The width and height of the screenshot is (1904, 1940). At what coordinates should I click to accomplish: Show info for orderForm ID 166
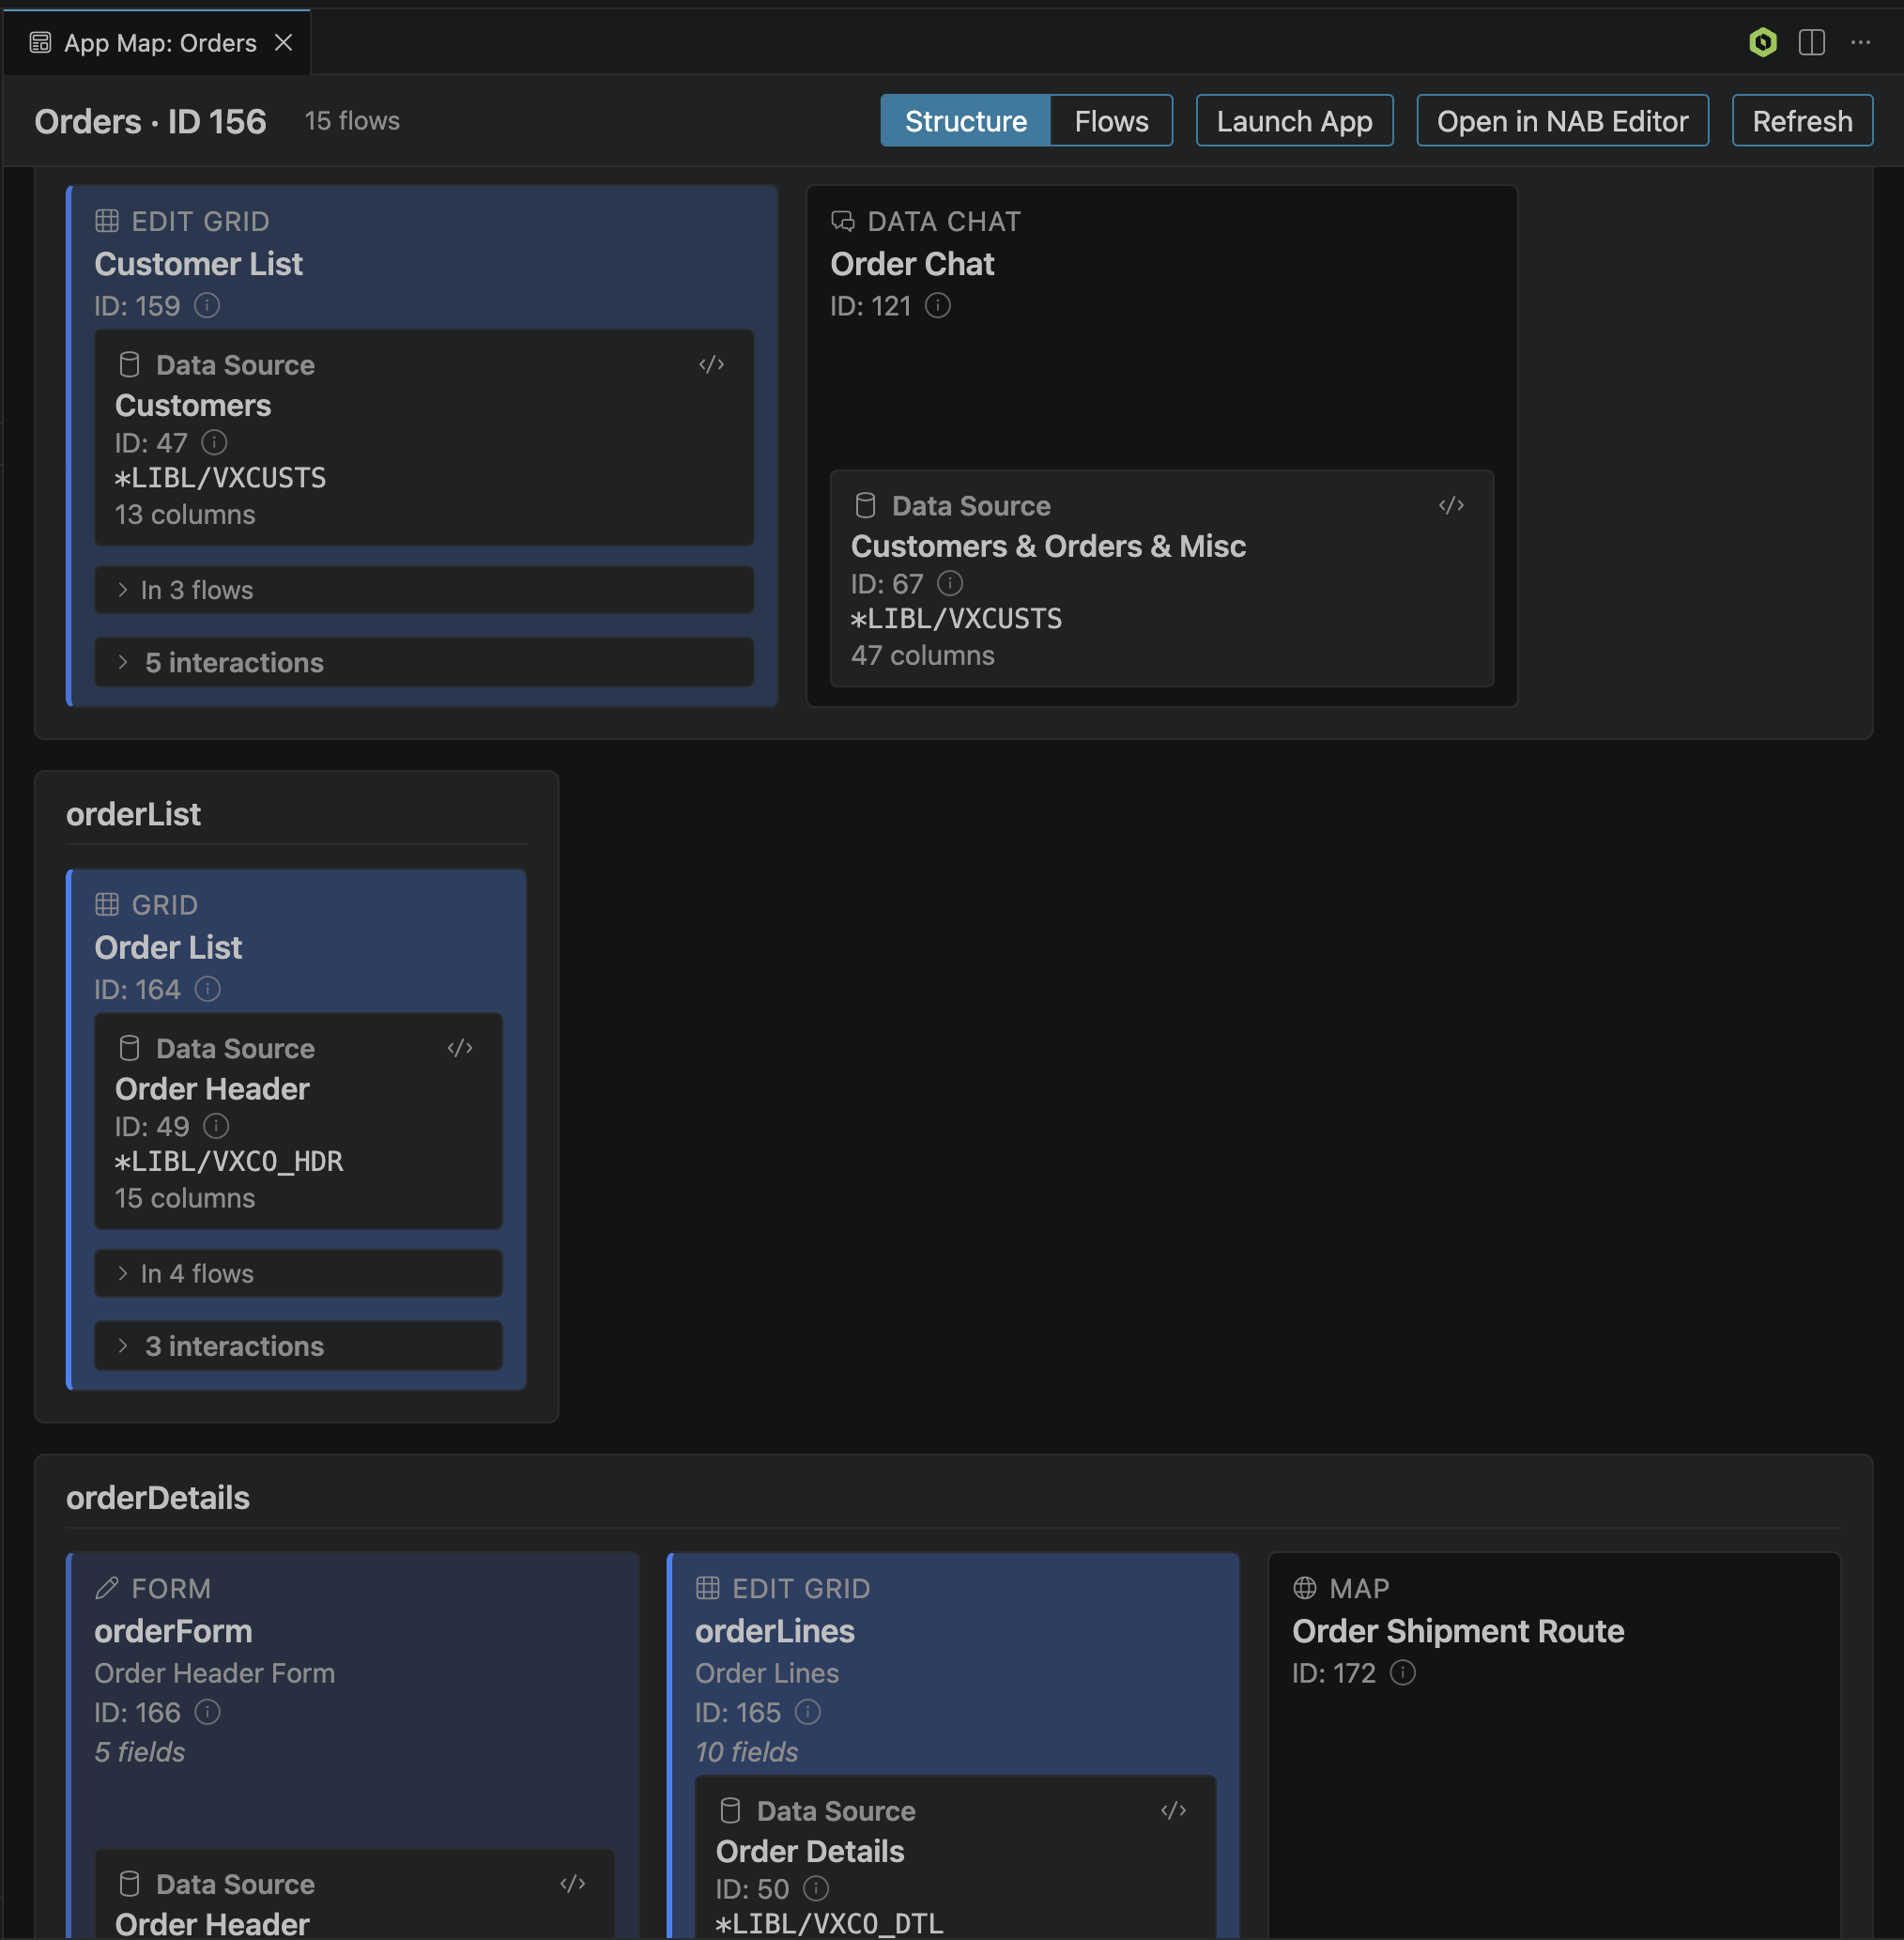click(x=207, y=1712)
